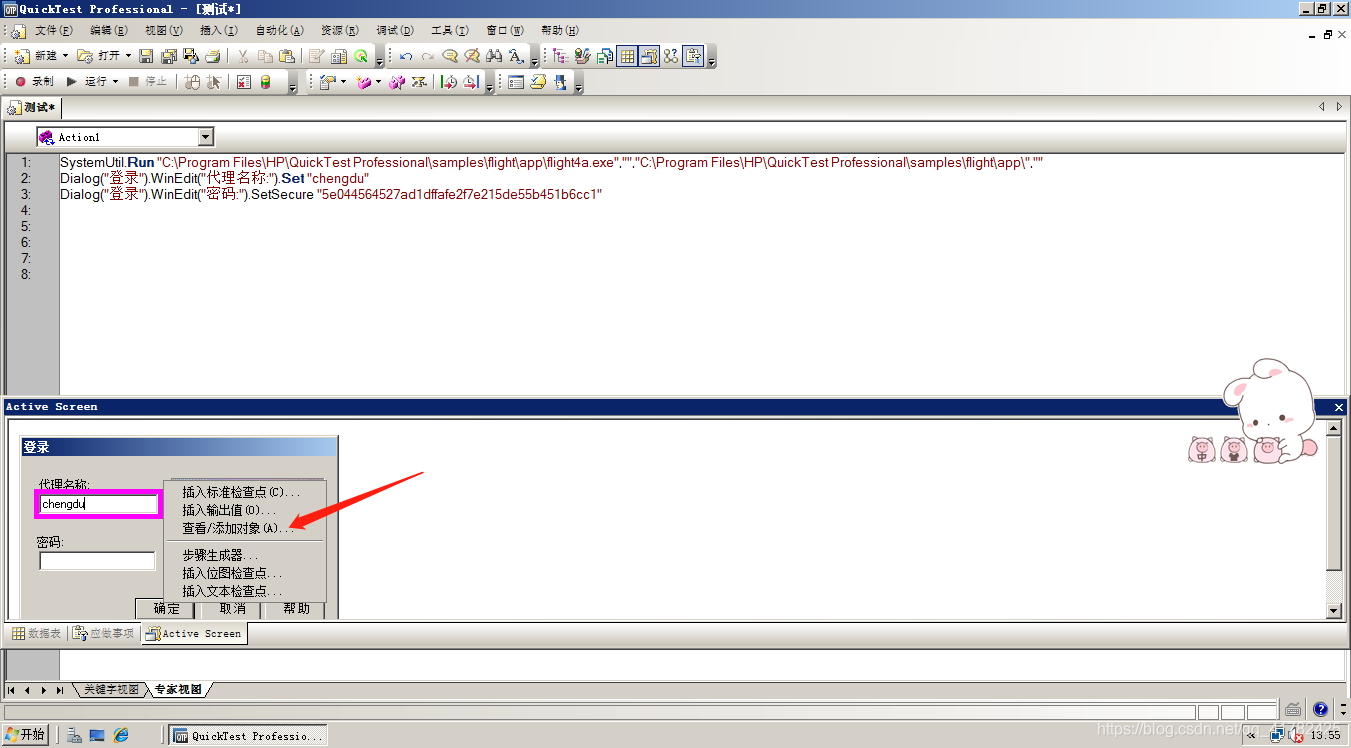Viewport: 1351px width, 748px height.
Task: Open dropdown arrow next to 打开
Action: pos(128,56)
